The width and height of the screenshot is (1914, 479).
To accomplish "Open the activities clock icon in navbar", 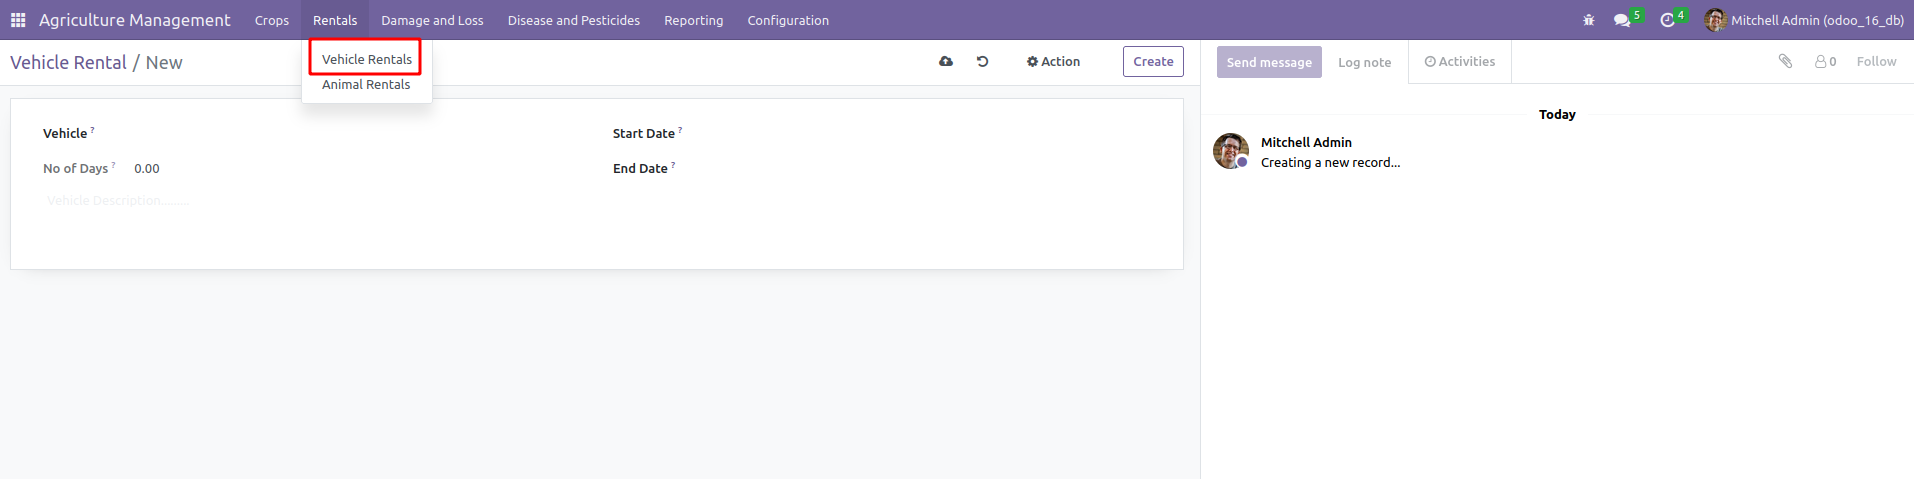I will coord(1667,20).
